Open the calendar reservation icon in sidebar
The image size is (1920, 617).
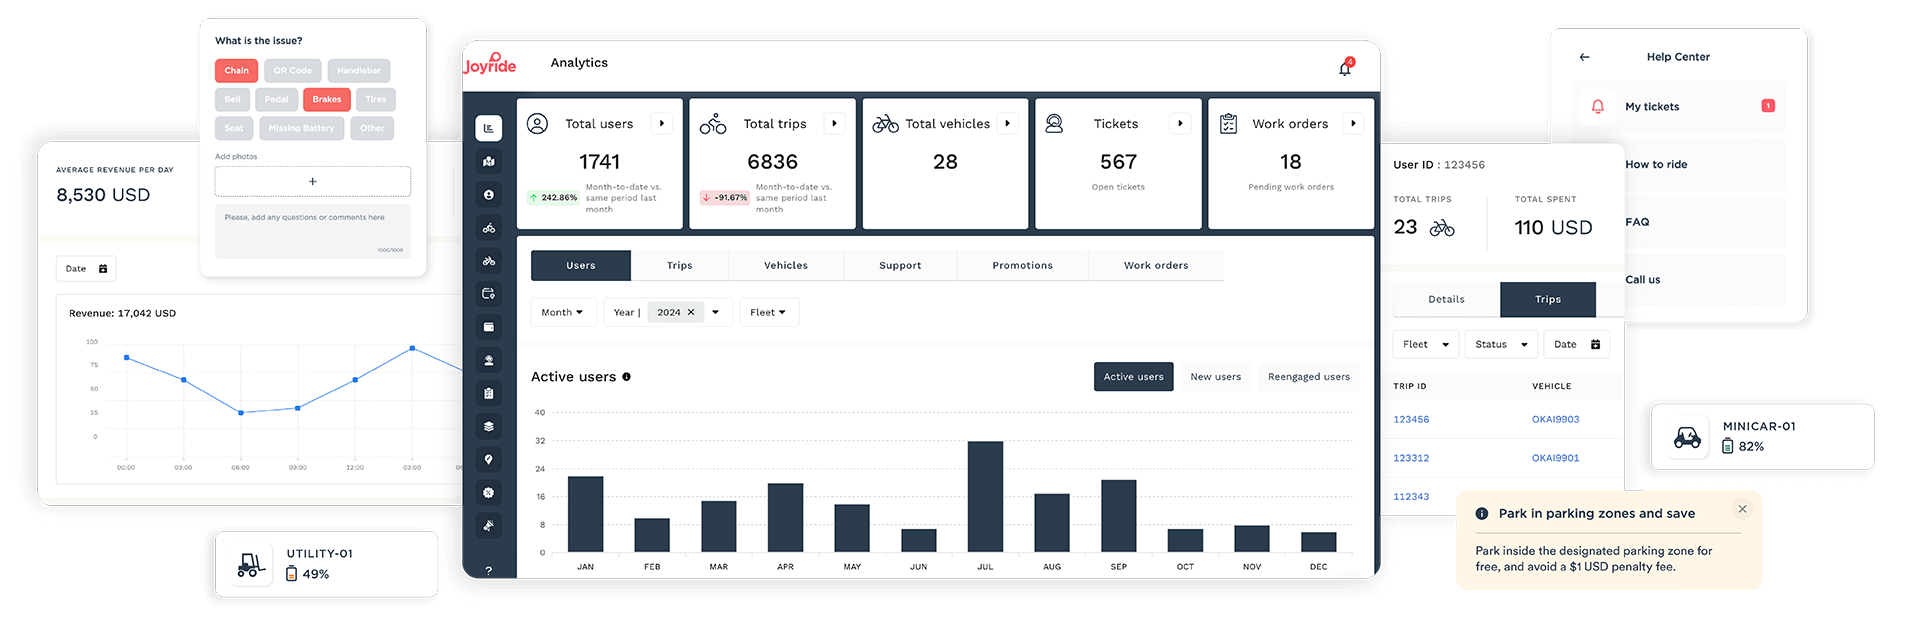[488, 294]
